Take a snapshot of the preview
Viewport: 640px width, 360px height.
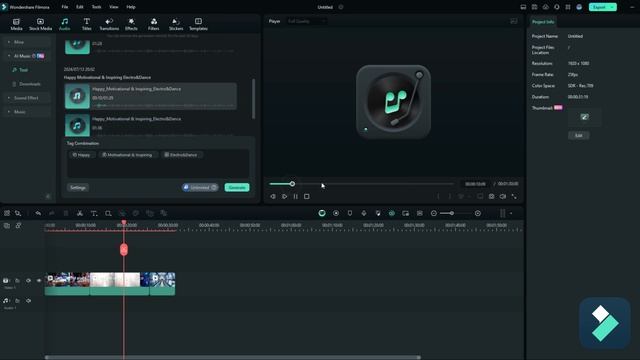[x=491, y=197]
